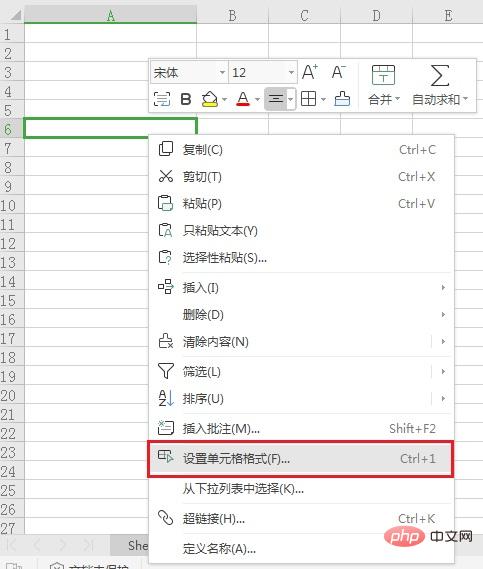The width and height of the screenshot is (483, 569).
Task: Choose 复制(C) from the context menu
Action: (x=301, y=149)
